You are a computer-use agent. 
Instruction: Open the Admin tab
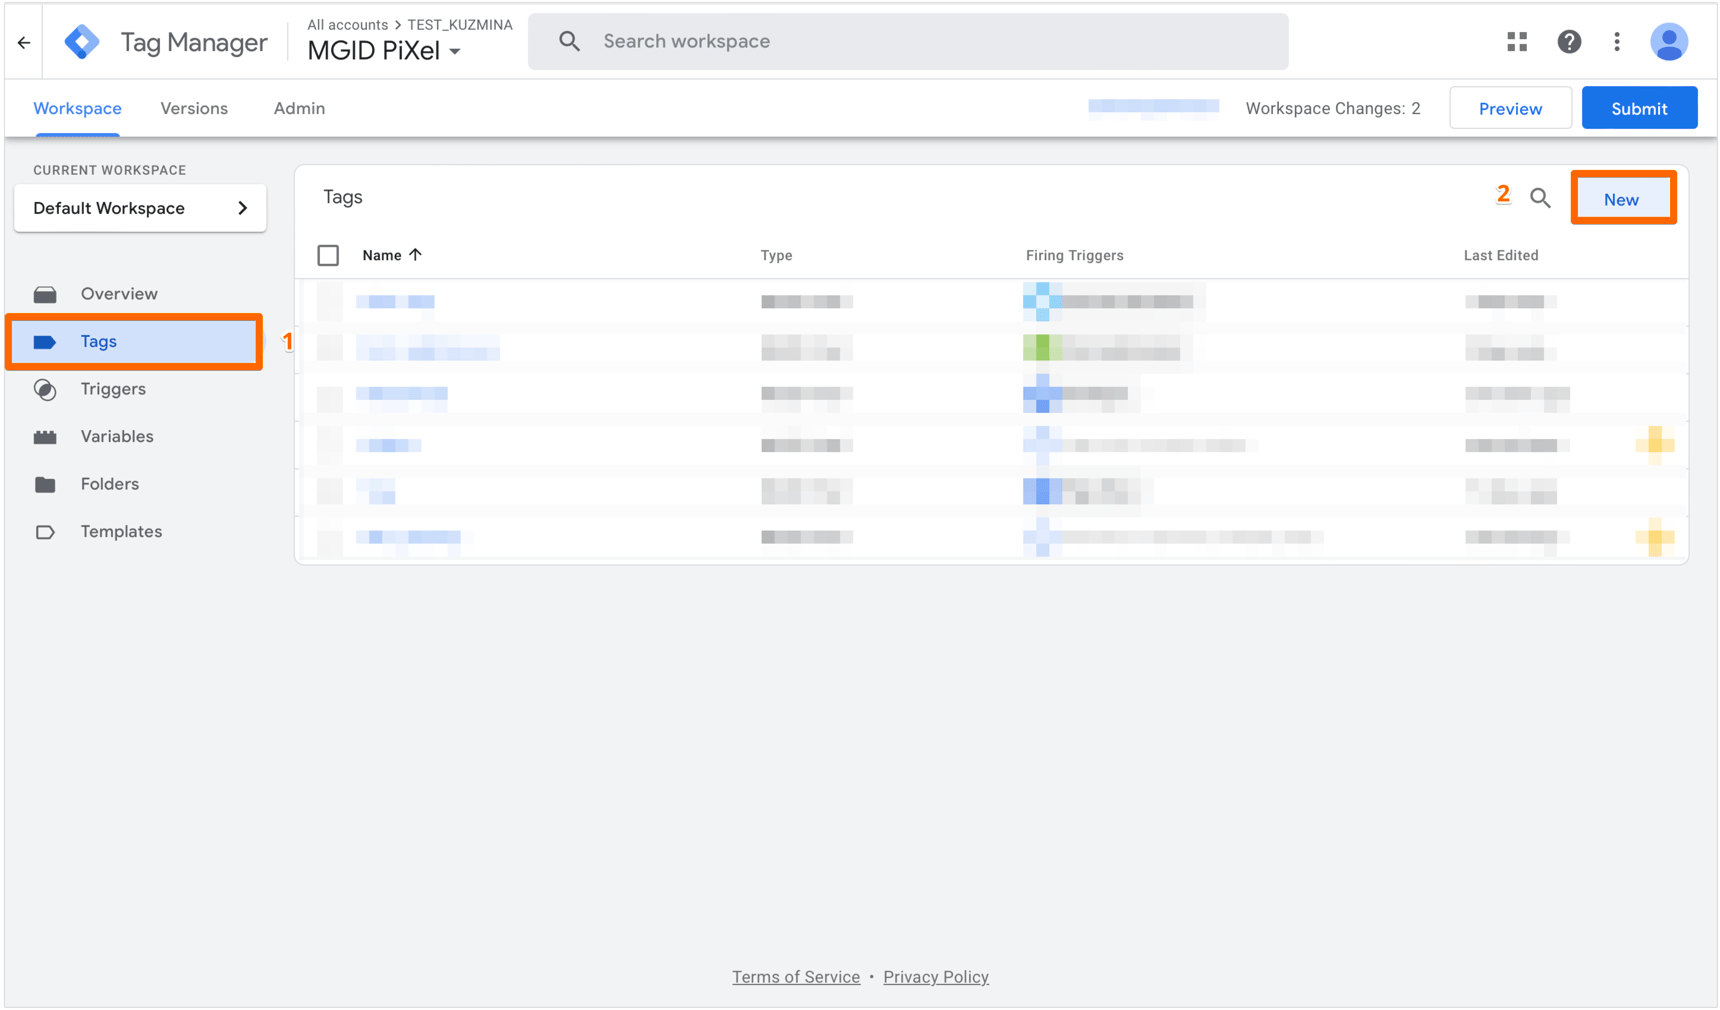pyautogui.click(x=298, y=108)
